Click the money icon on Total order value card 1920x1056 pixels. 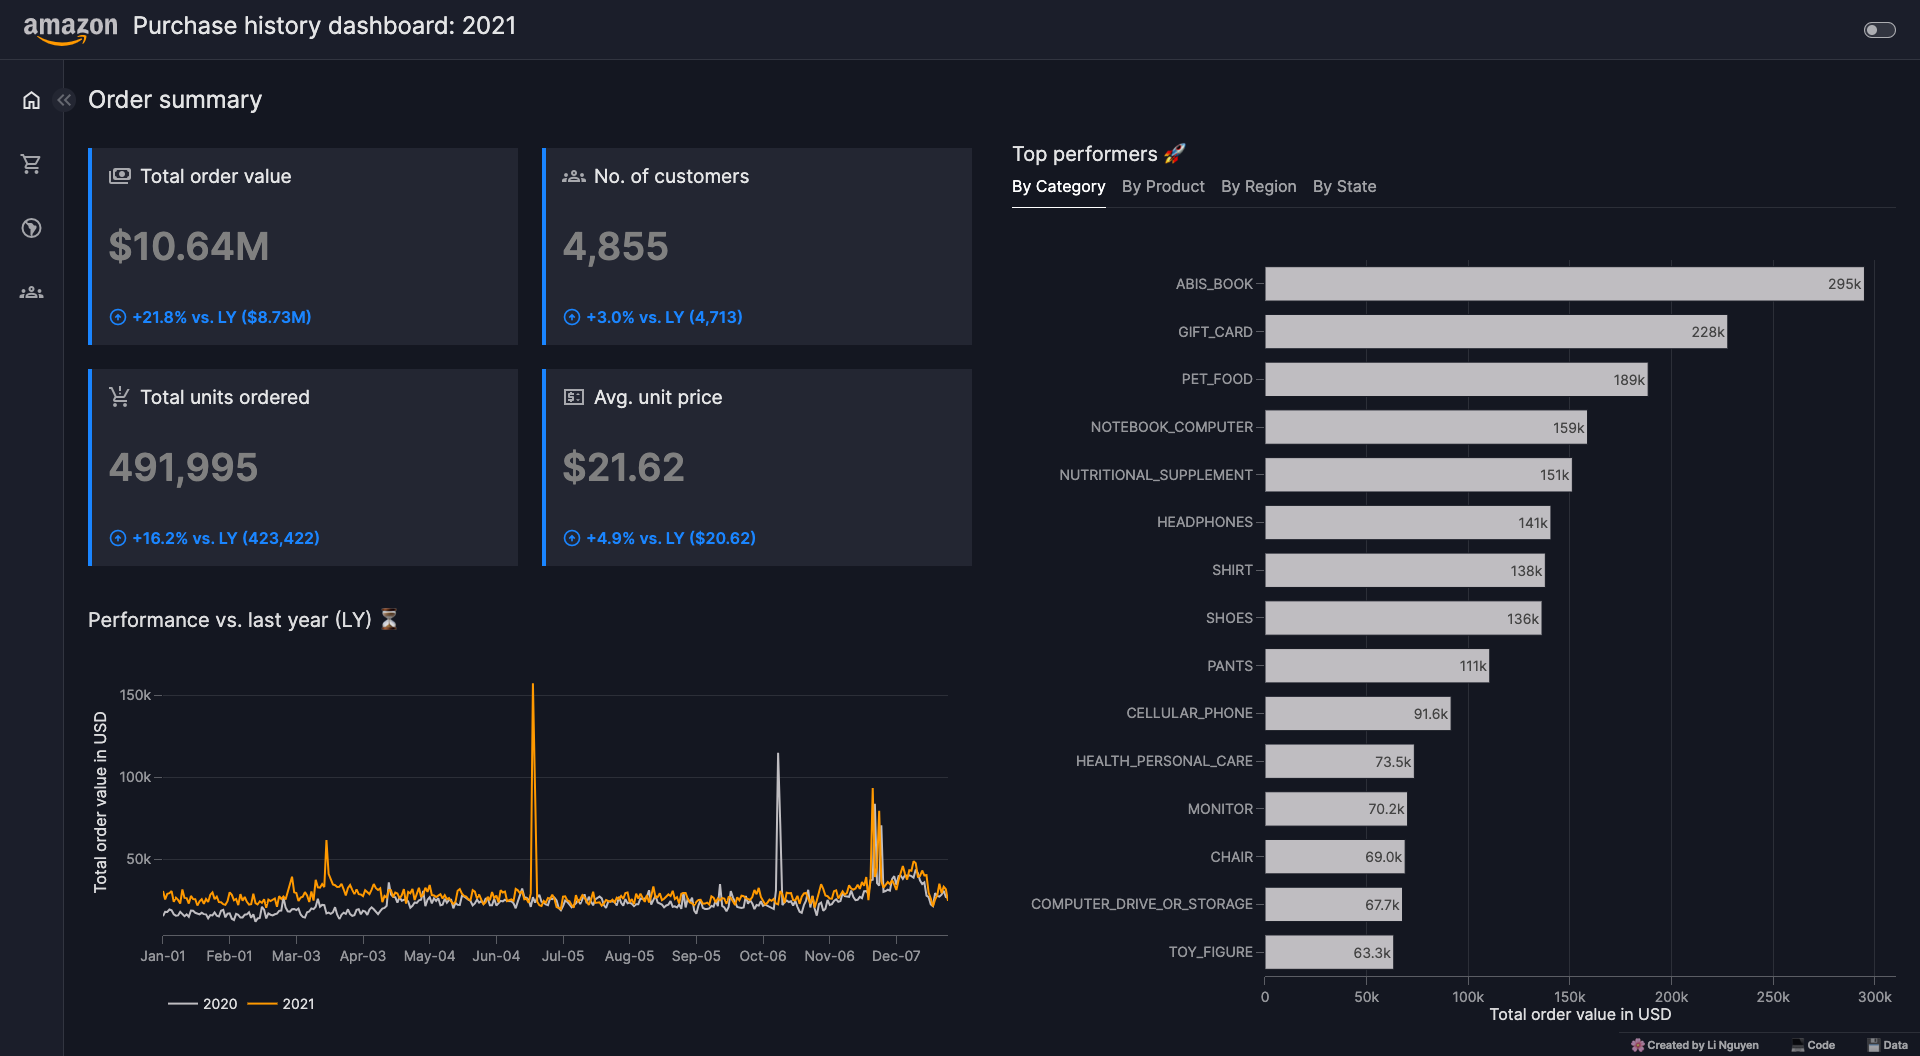pyautogui.click(x=120, y=176)
